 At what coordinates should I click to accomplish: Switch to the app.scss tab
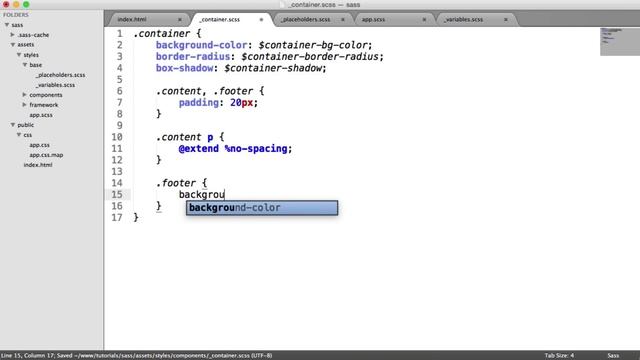pyautogui.click(x=373, y=20)
